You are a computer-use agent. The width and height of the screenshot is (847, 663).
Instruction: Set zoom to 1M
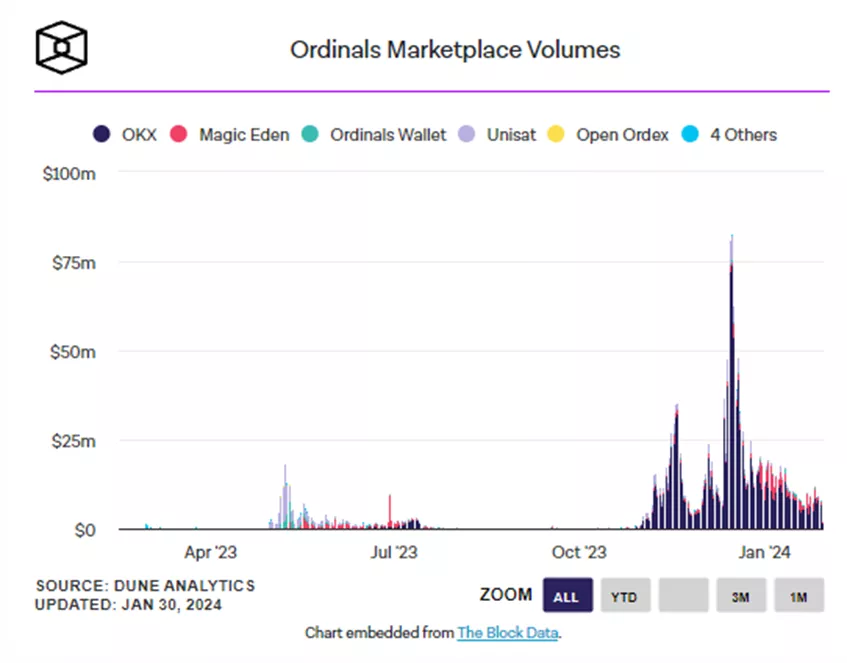(799, 595)
